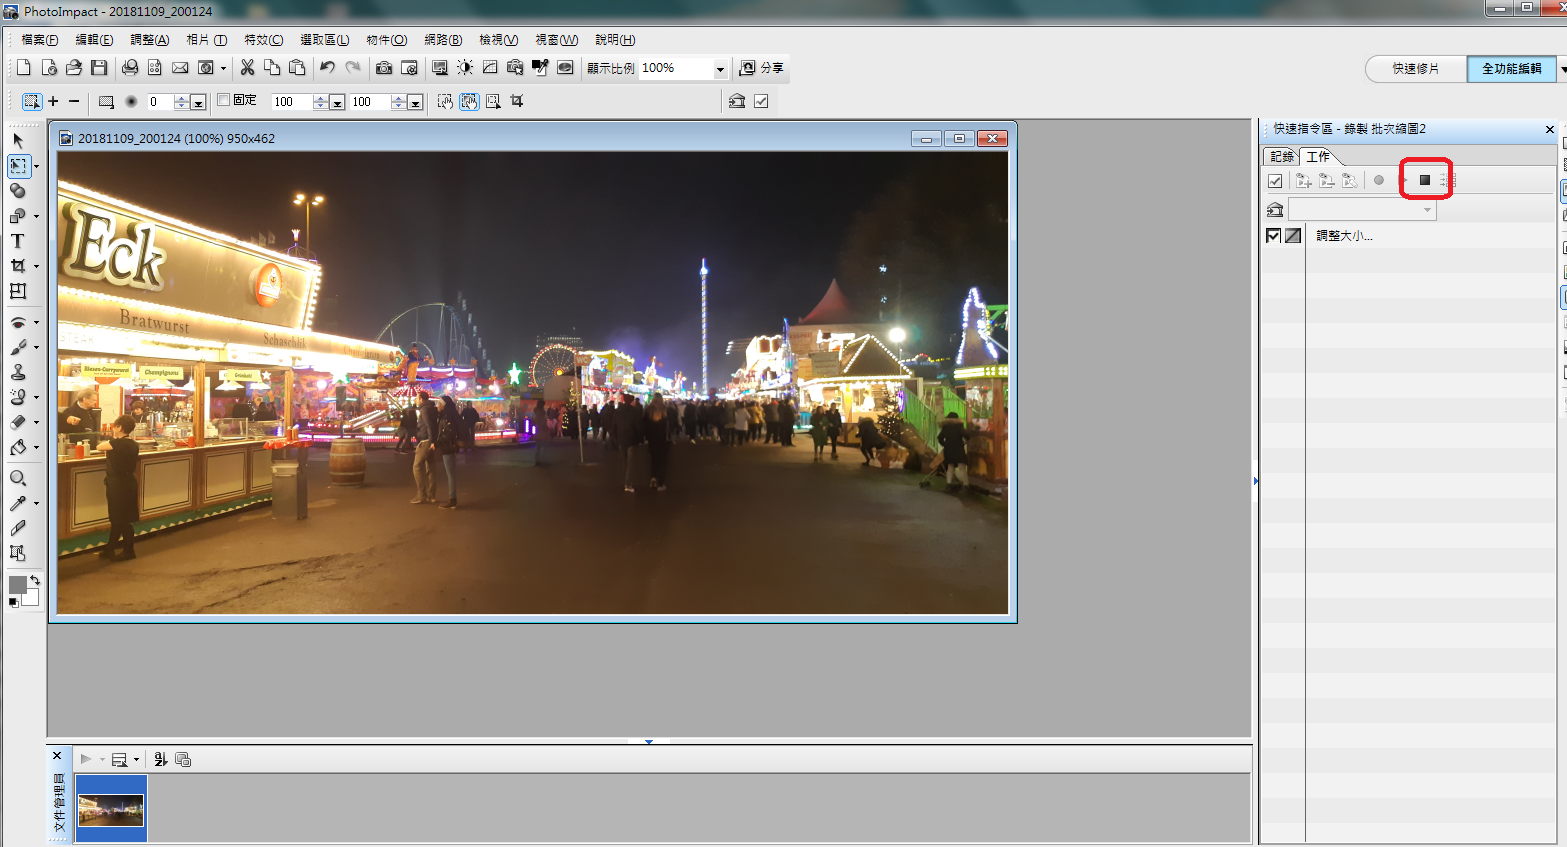The height and width of the screenshot is (847, 1567).
Task: Select the Crop tool in toolbox
Action: pyautogui.click(x=17, y=266)
